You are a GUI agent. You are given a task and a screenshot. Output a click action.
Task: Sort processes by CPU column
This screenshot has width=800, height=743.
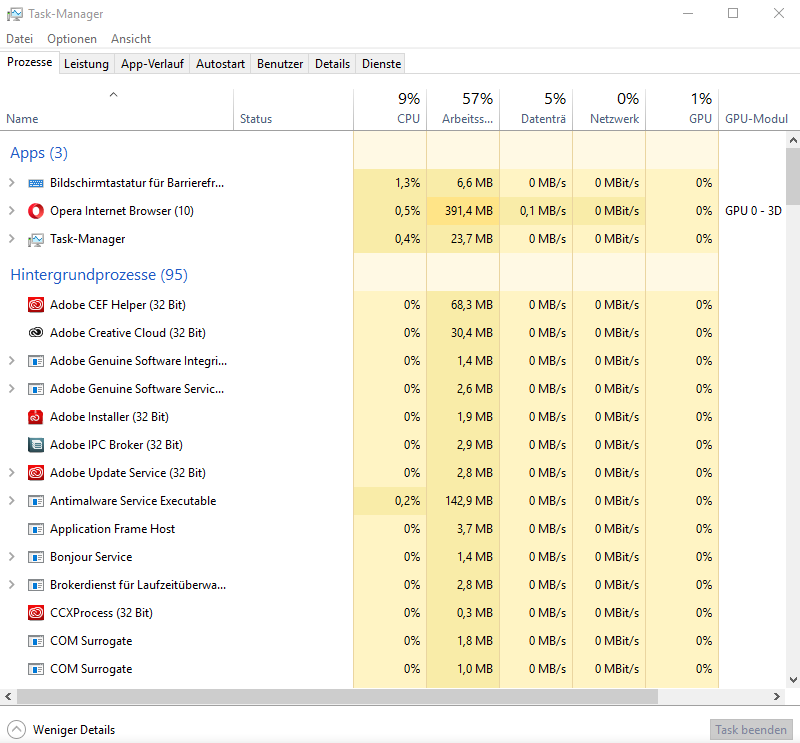pyautogui.click(x=390, y=110)
